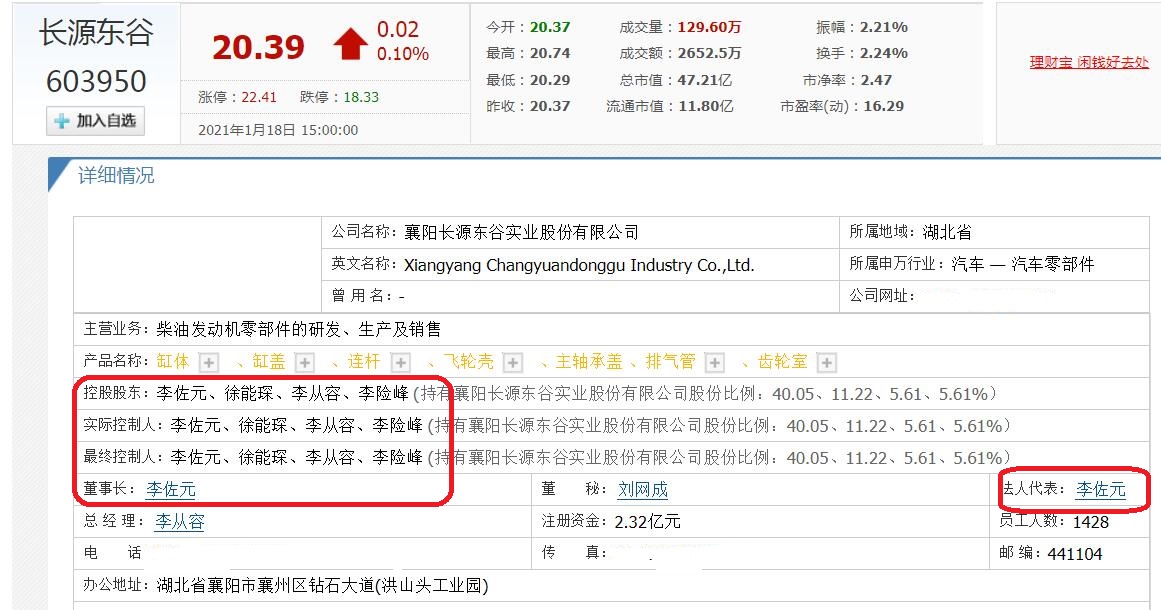Open 刘网成 board secretary link
Screen dimensions: 1161x610
pyautogui.click(x=643, y=489)
